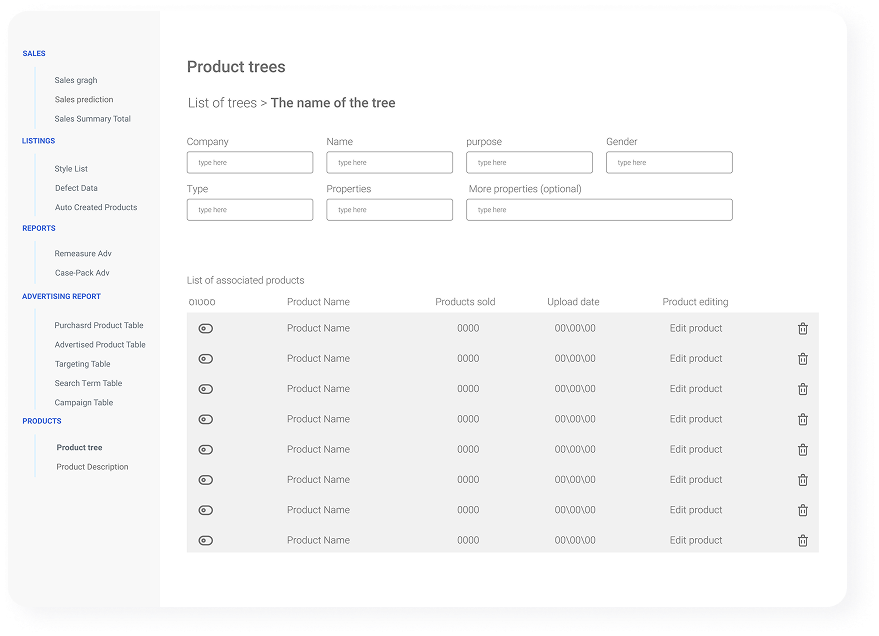The width and height of the screenshot is (879, 636).
Task: Click the trash icon in the fourth product row
Action: (802, 419)
